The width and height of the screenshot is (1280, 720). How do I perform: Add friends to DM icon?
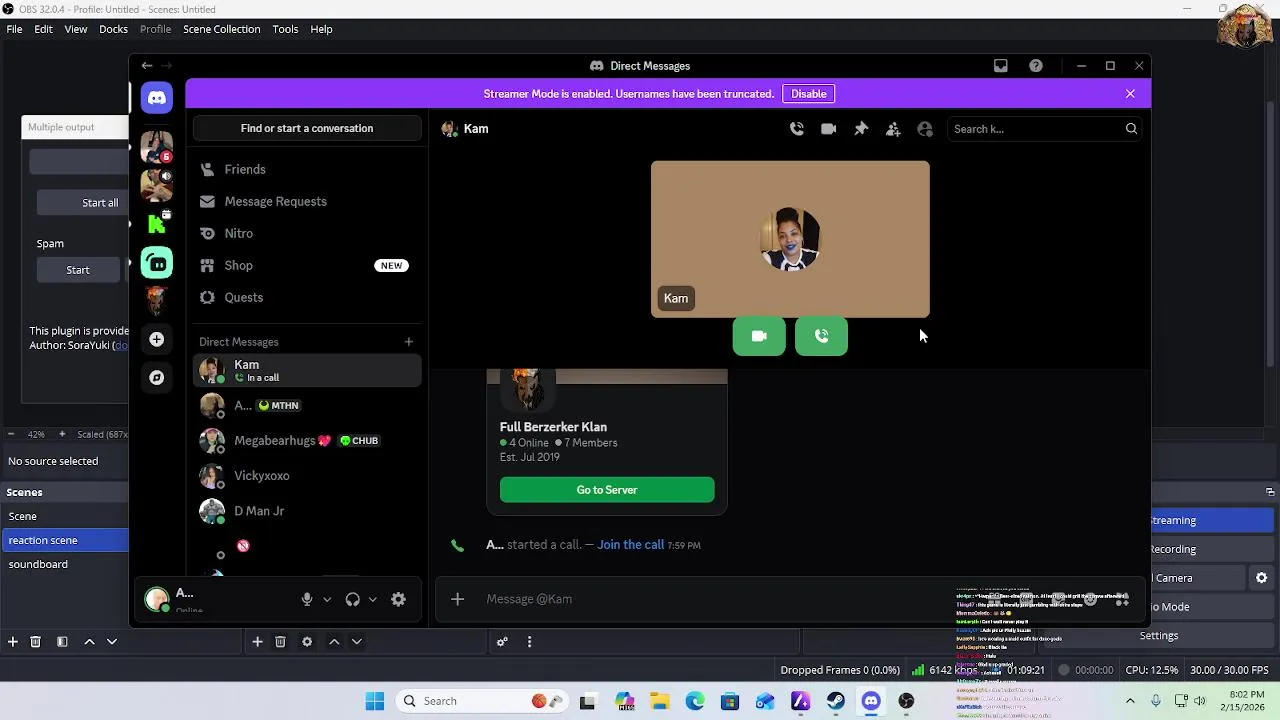point(893,129)
